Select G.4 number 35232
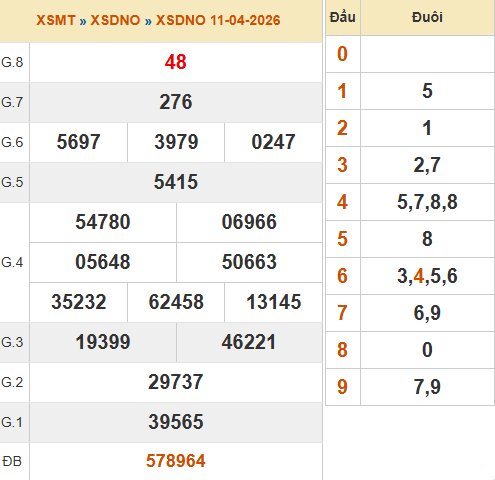The width and height of the screenshot is (495, 480). point(79,302)
